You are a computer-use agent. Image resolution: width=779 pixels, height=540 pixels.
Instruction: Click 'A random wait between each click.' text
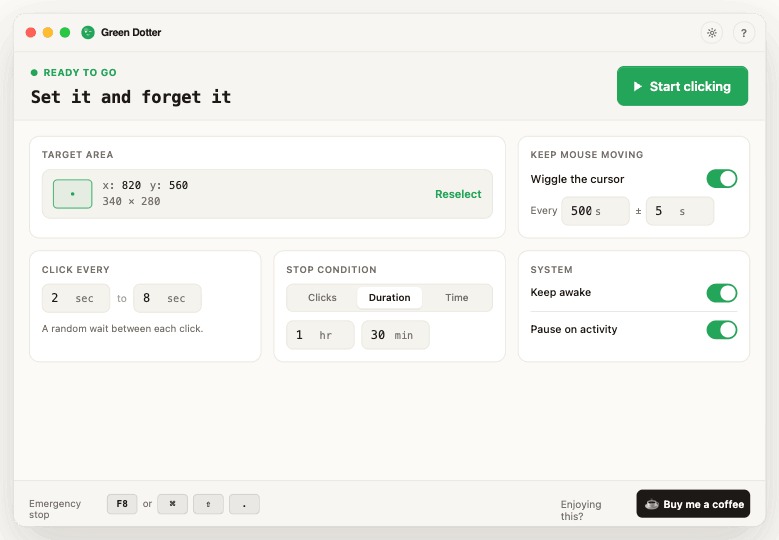(122, 328)
